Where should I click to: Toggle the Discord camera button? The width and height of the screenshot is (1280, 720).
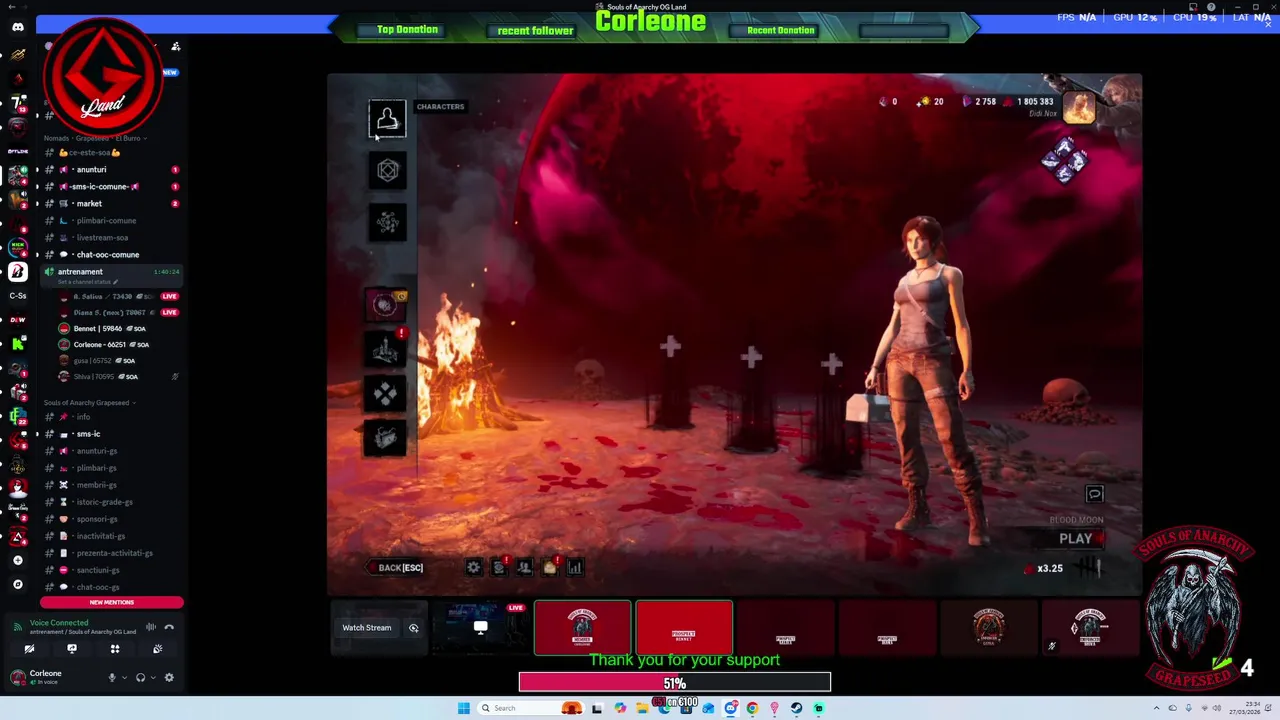point(29,649)
